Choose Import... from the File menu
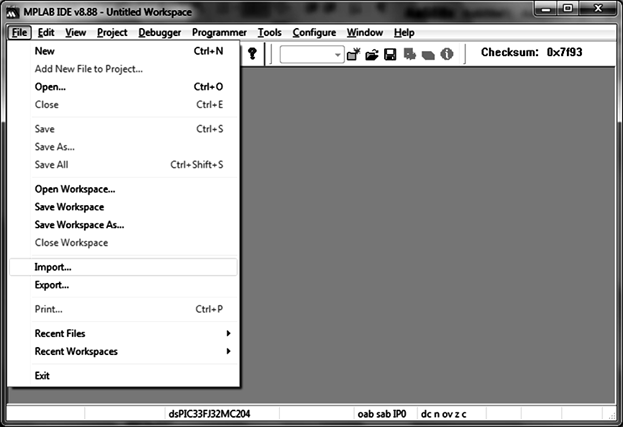This screenshot has width=623, height=427. click(124, 267)
